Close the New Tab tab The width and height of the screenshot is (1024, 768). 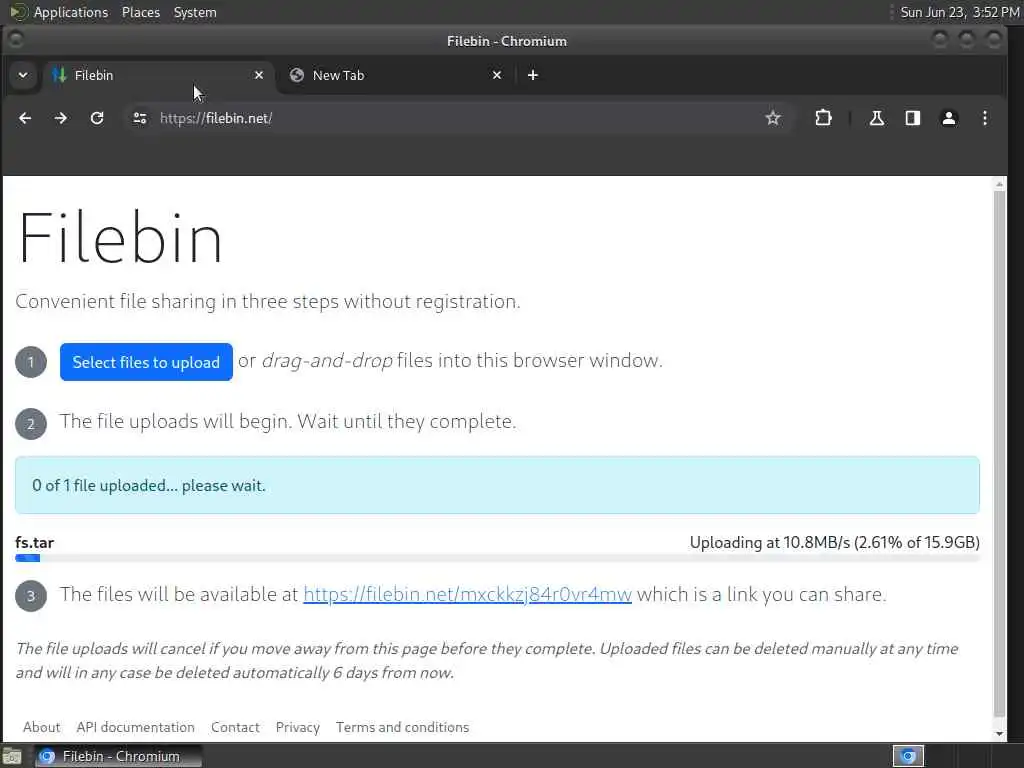click(x=497, y=75)
